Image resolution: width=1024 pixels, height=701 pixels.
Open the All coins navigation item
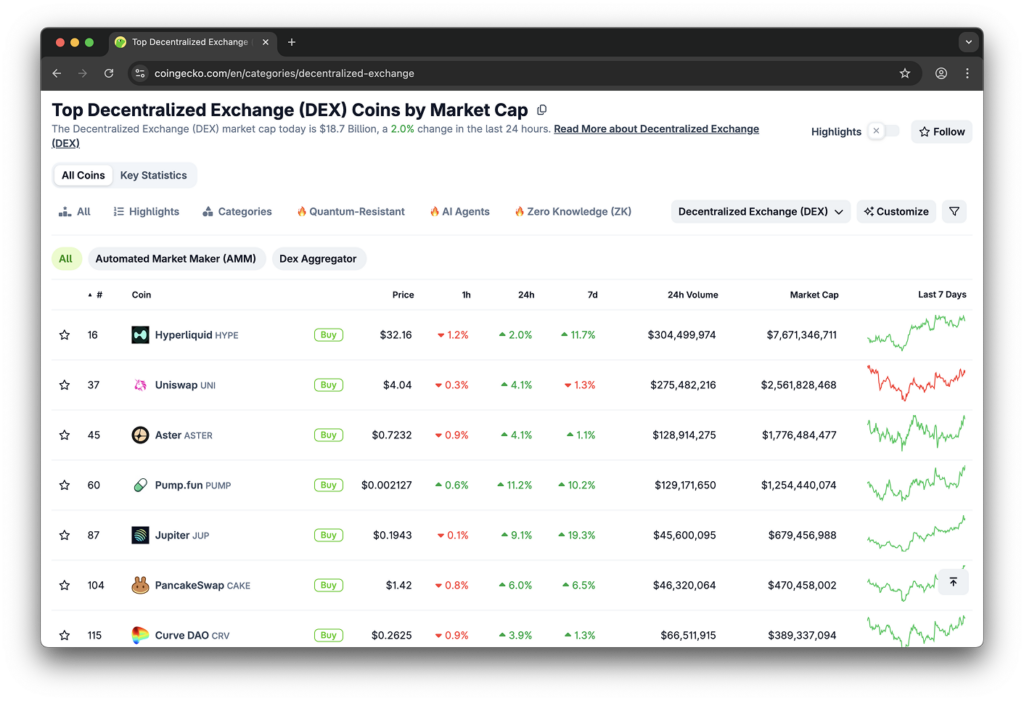point(74,212)
